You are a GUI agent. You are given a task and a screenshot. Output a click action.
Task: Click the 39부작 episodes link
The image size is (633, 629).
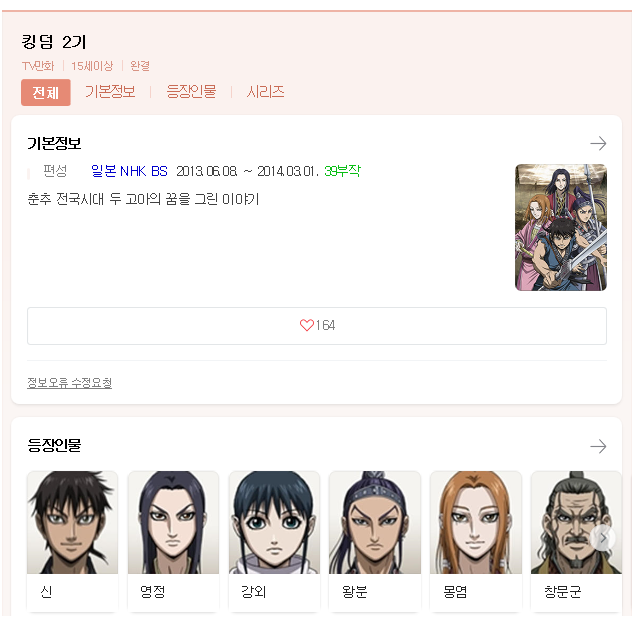342,171
